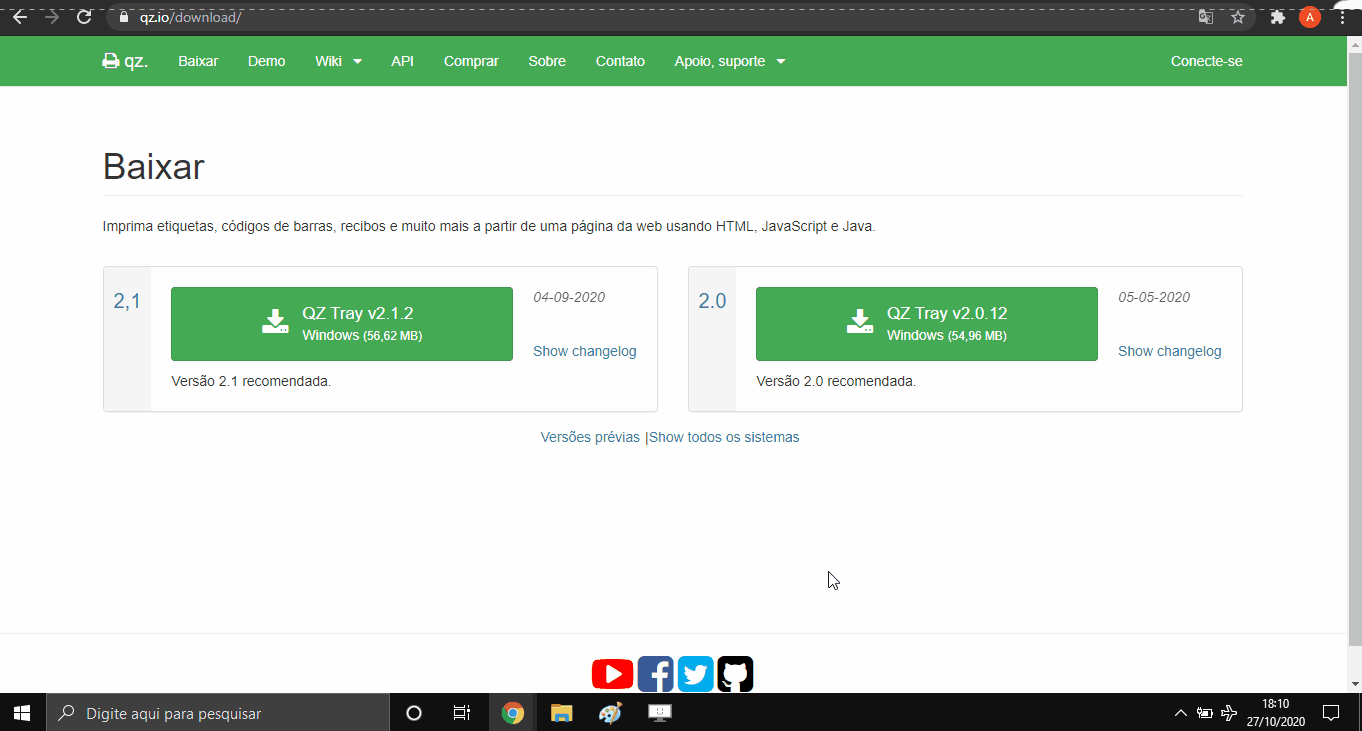Click the Google Translate icon in the address bar
Screen dimensions: 1362x731
pyautogui.click(x=1206, y=17)
